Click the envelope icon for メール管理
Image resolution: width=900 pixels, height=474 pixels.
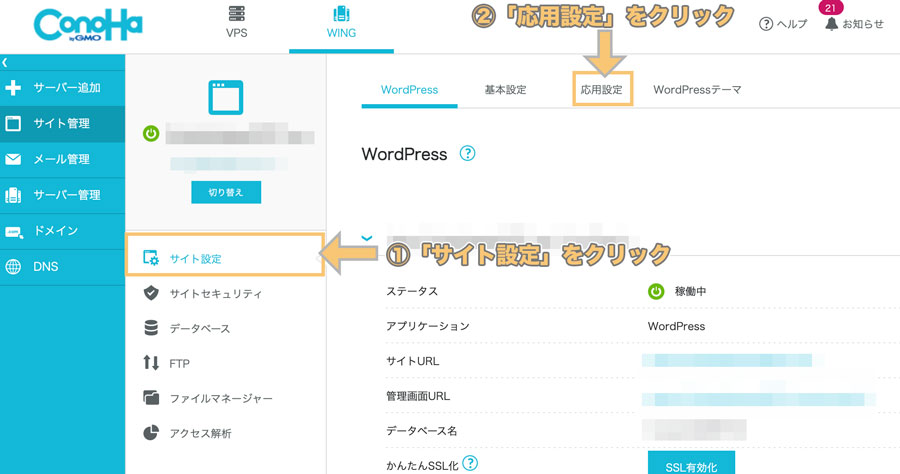[13, 159]
